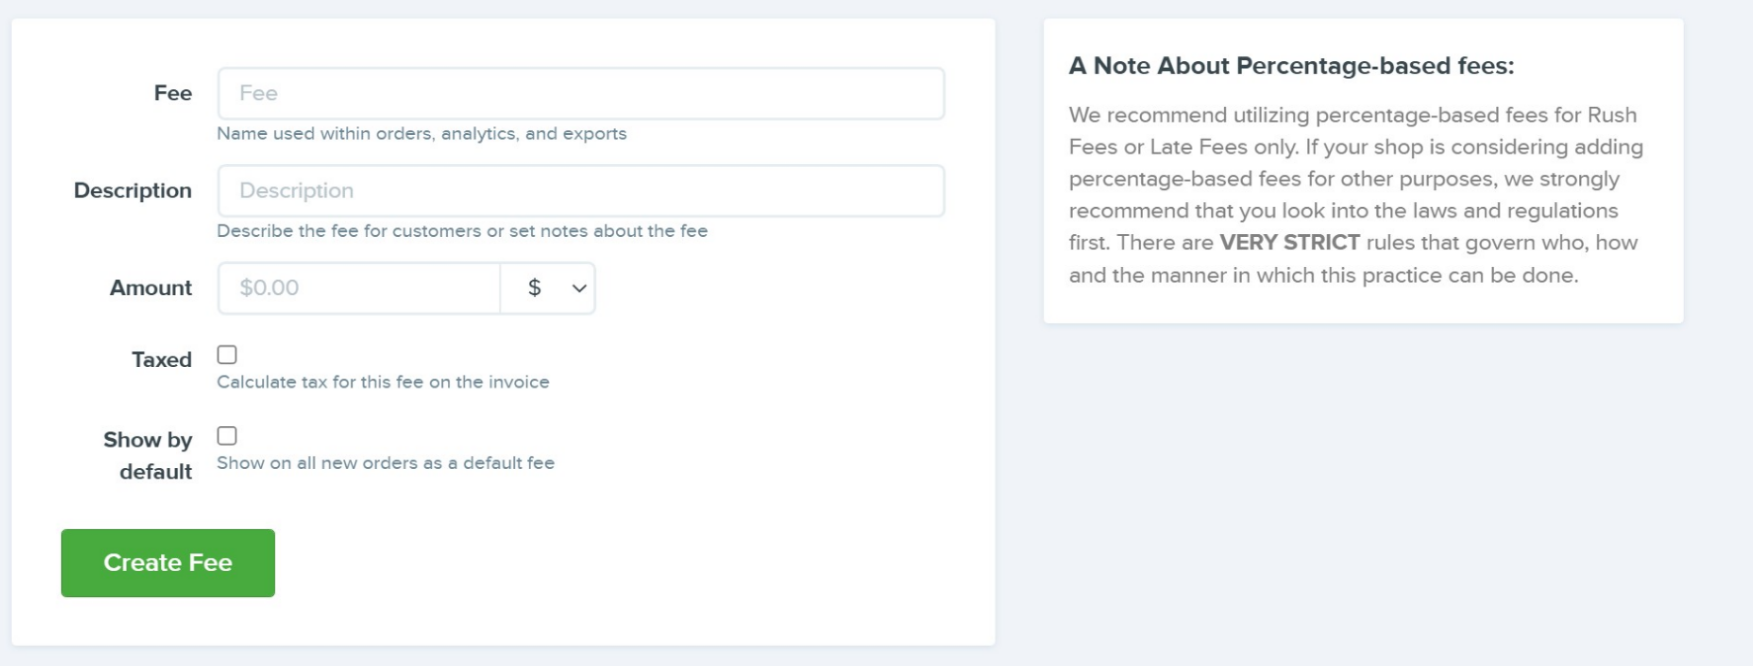Image resolution: width=1753 pixels, height=666 pixels.
Task: Click the Taxed label text
Action: [162, 360]
